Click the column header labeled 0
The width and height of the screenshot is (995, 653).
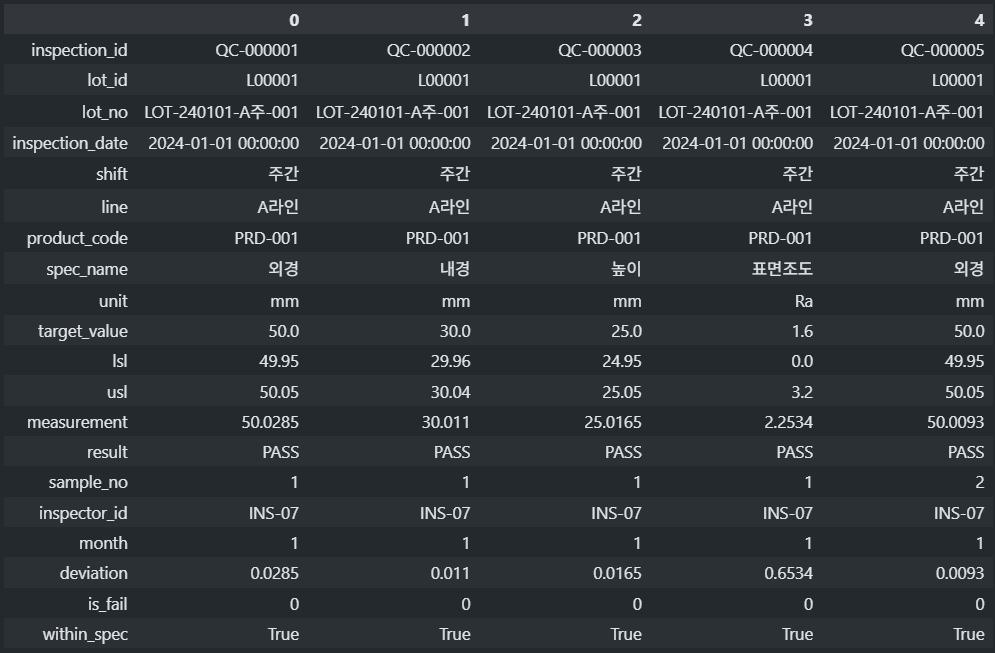293,20
